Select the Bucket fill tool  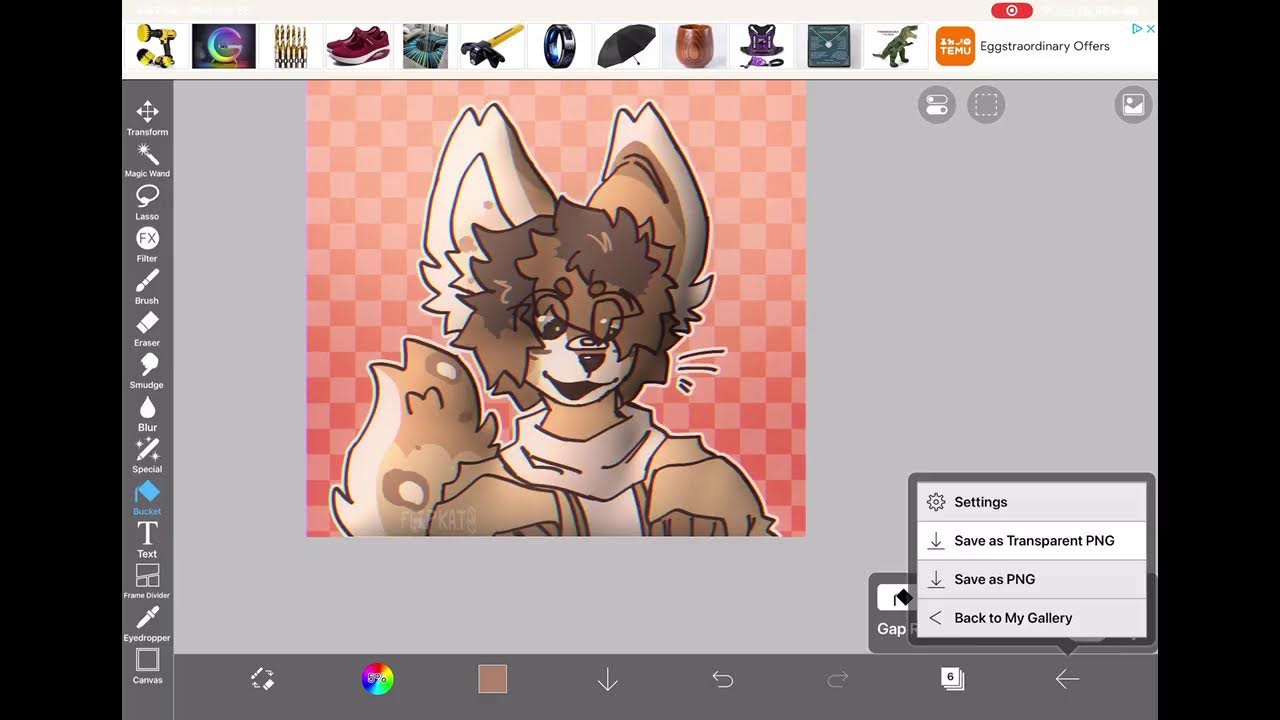147,498
